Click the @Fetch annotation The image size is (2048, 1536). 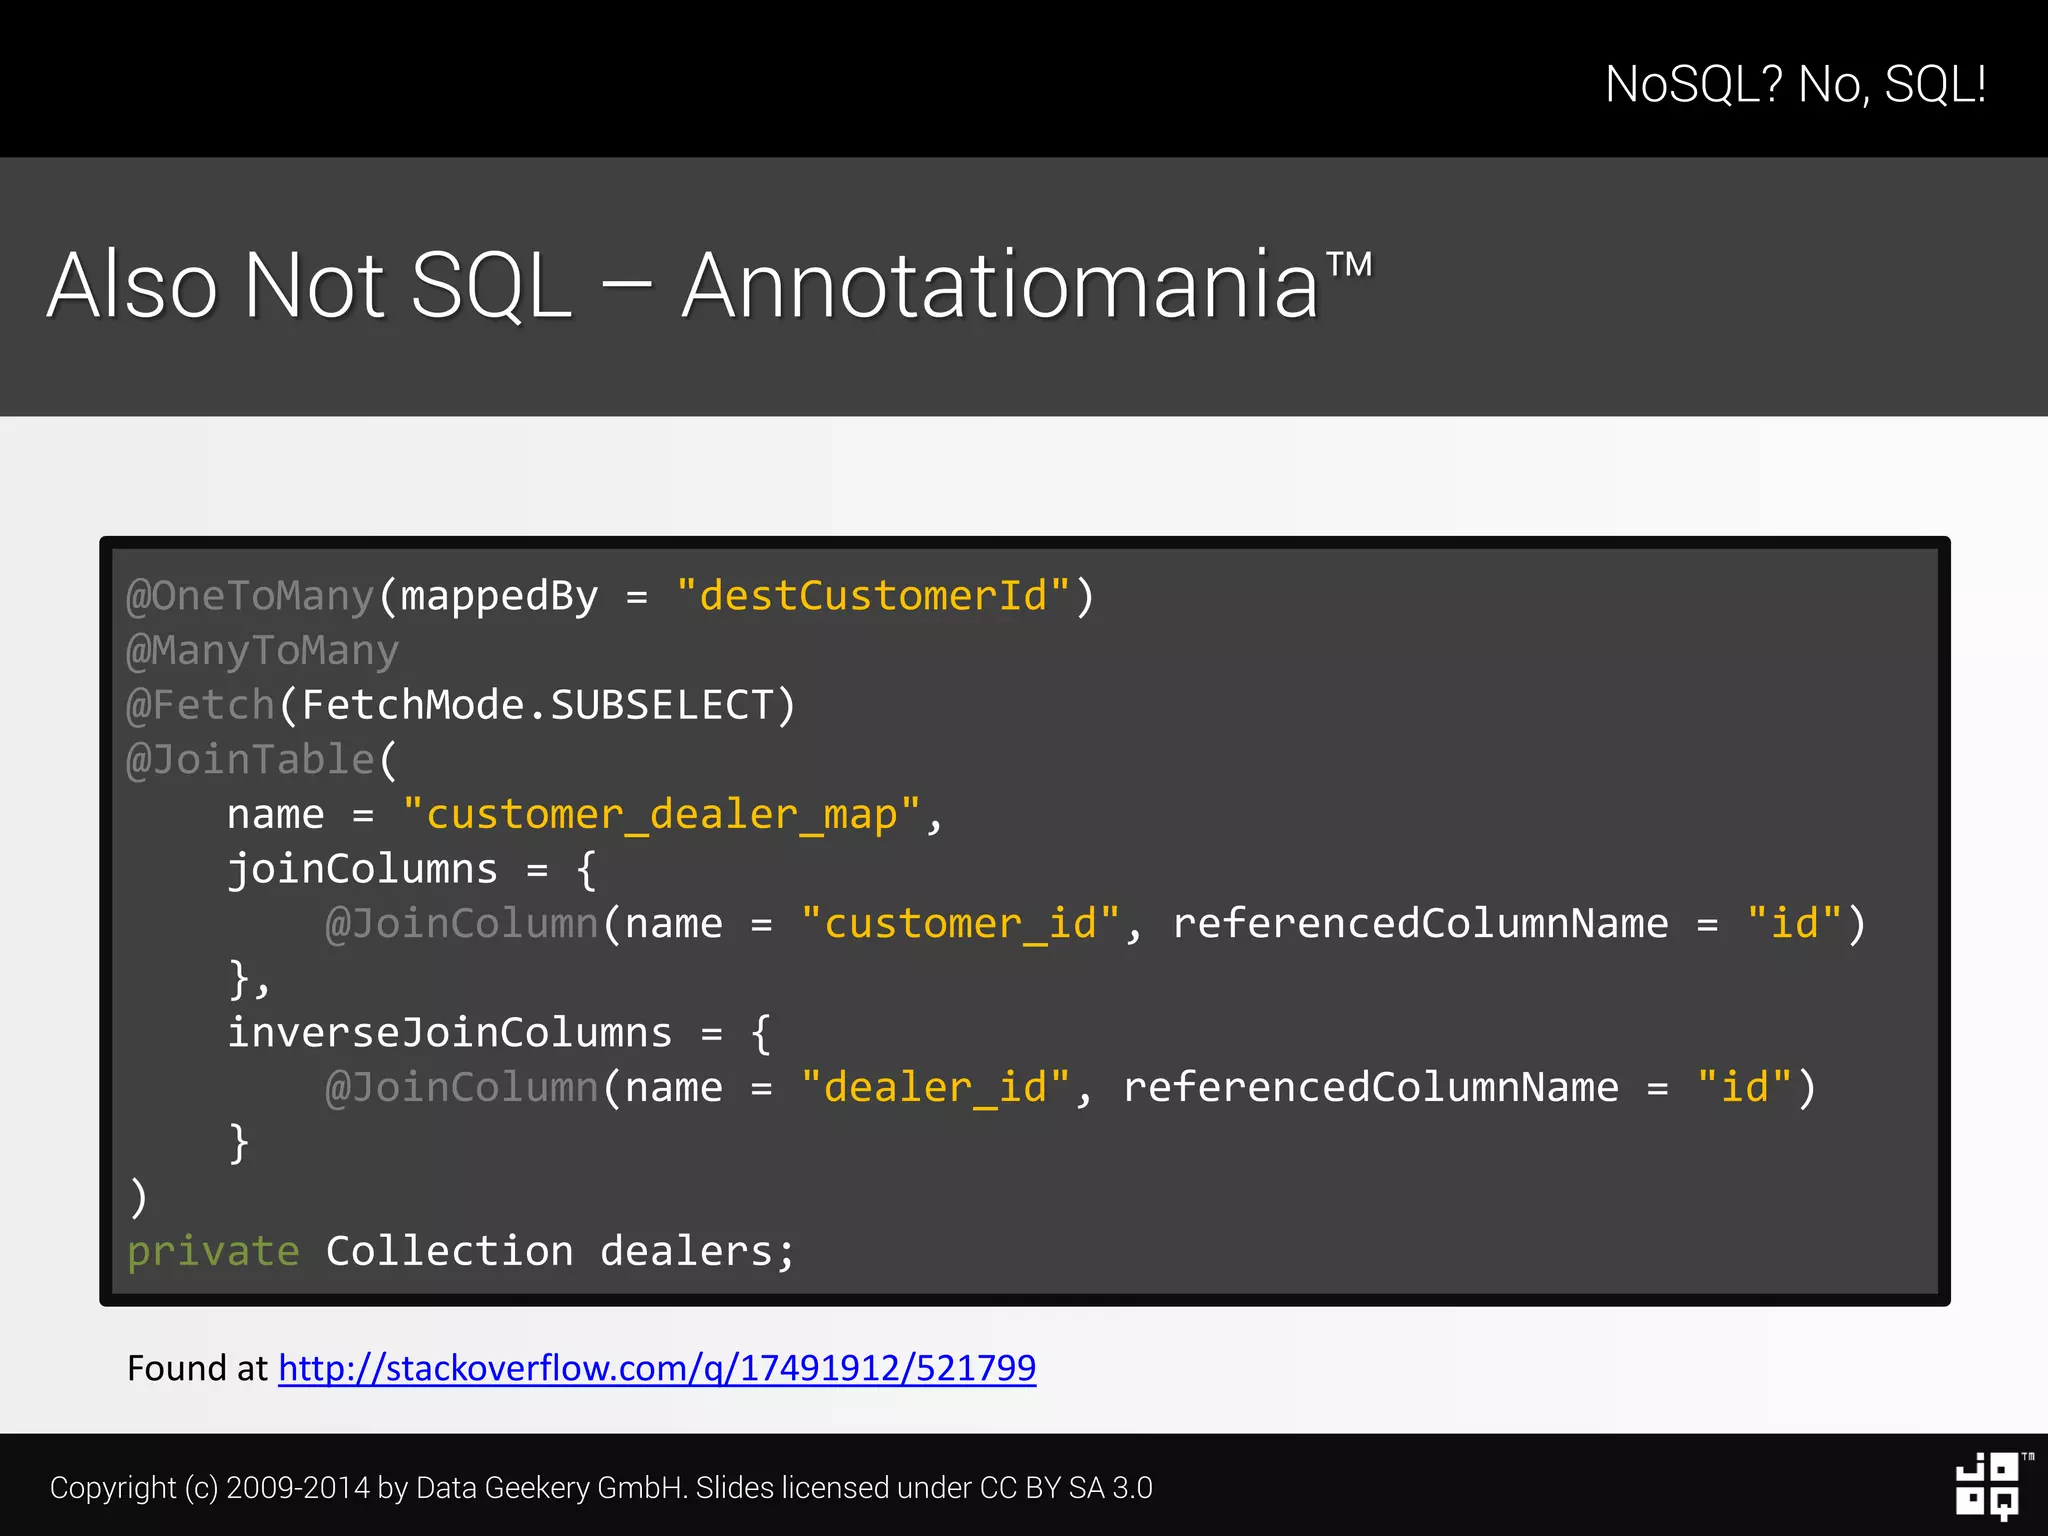point(200,705)
